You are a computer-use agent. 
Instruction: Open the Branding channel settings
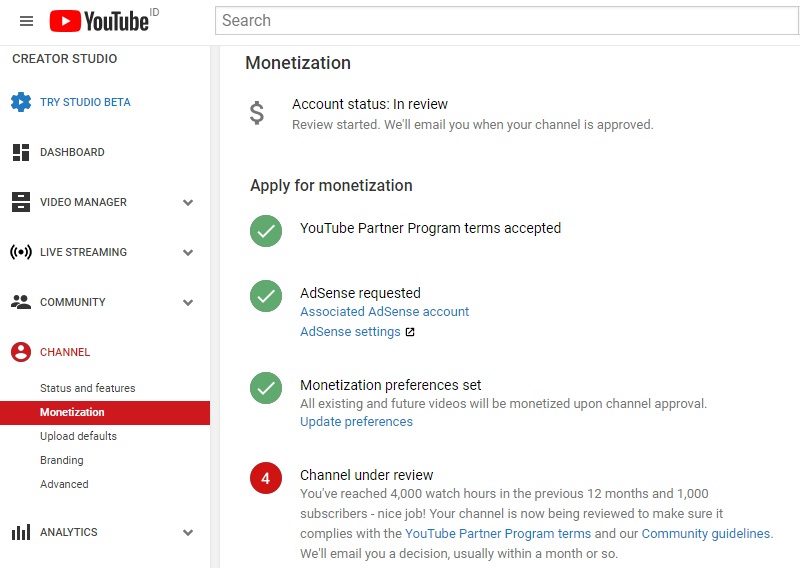(x=62, y=460)
